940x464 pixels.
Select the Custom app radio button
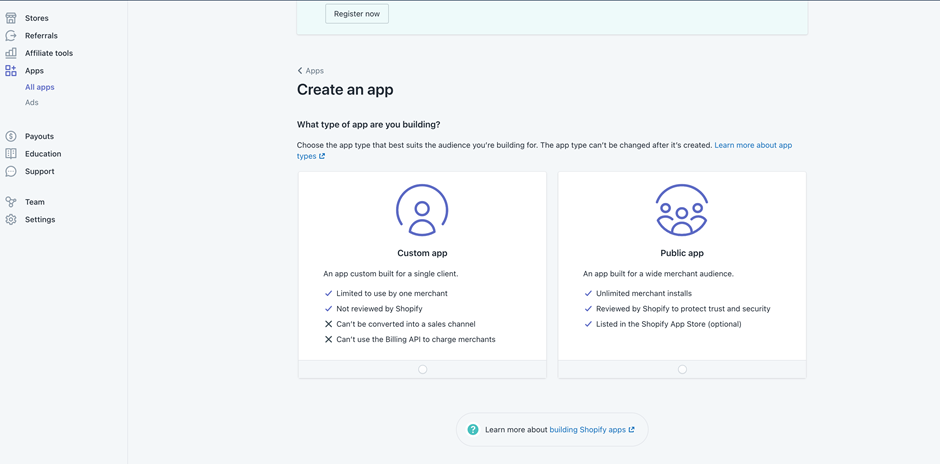[422, 369]
